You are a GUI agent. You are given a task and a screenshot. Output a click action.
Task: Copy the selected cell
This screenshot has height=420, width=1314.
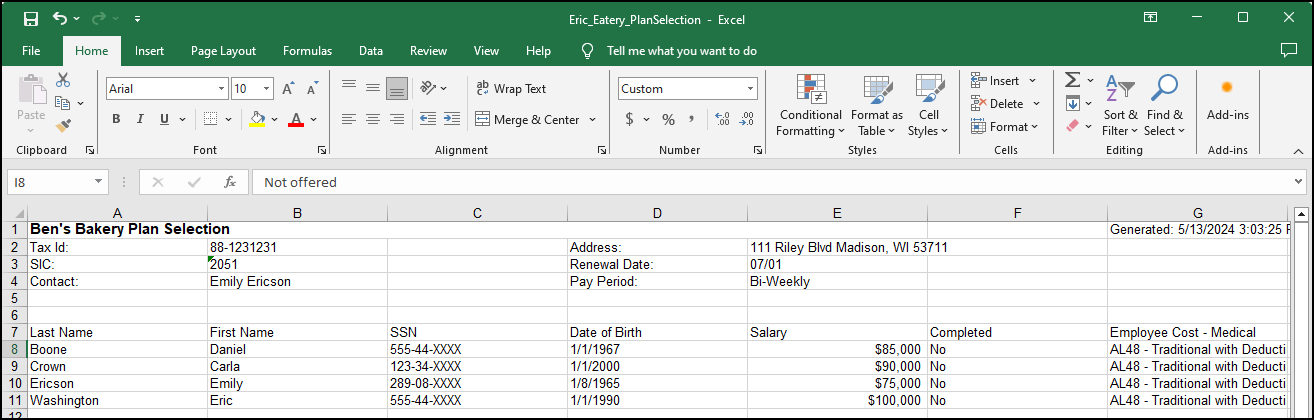click(63, 103)
